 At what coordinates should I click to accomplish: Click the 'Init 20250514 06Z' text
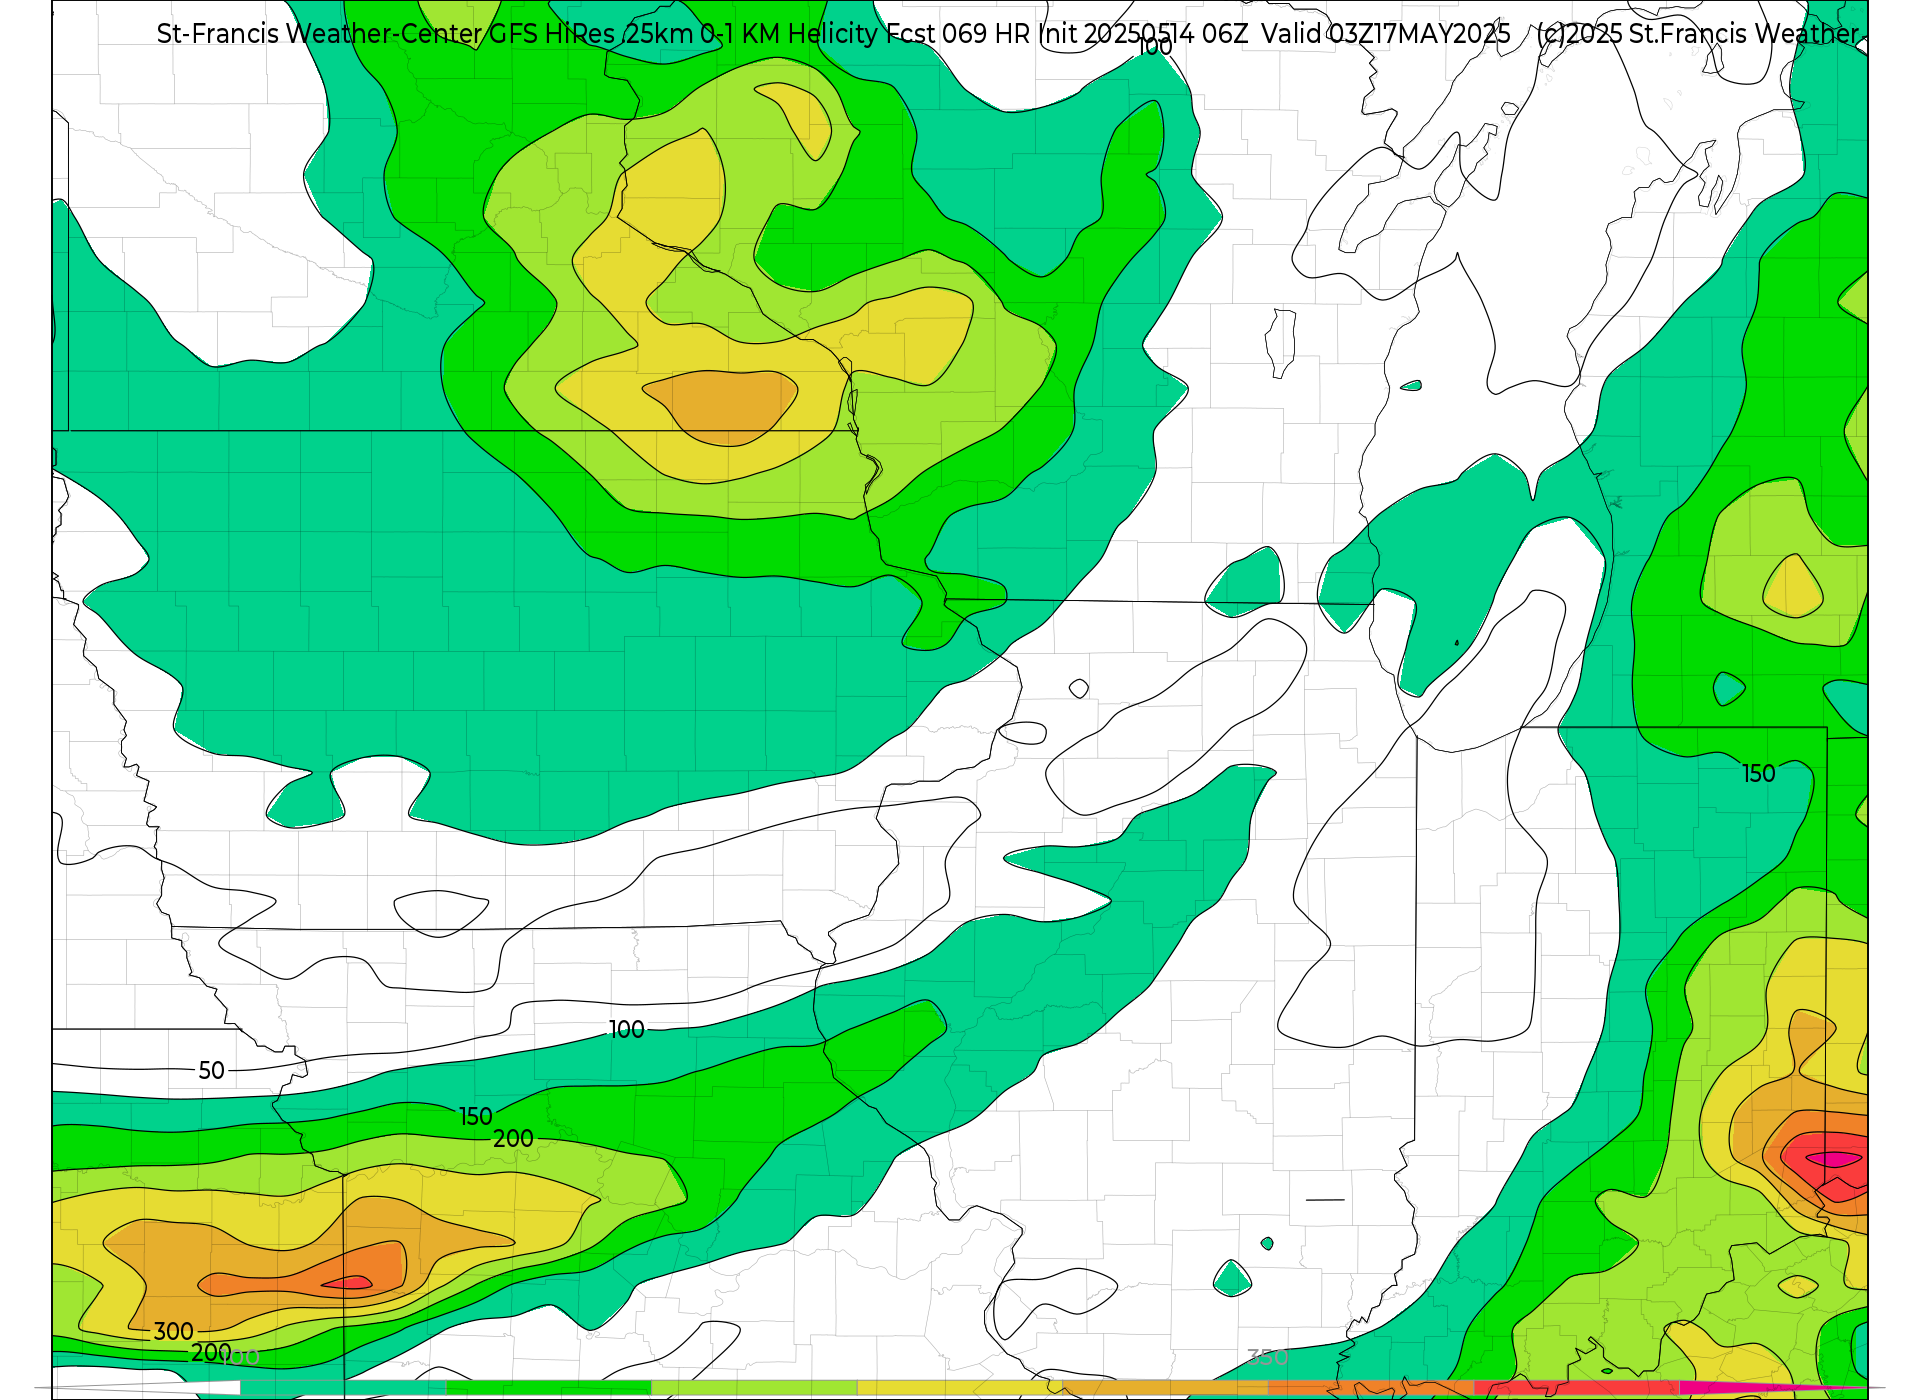tap(1142, 34)
